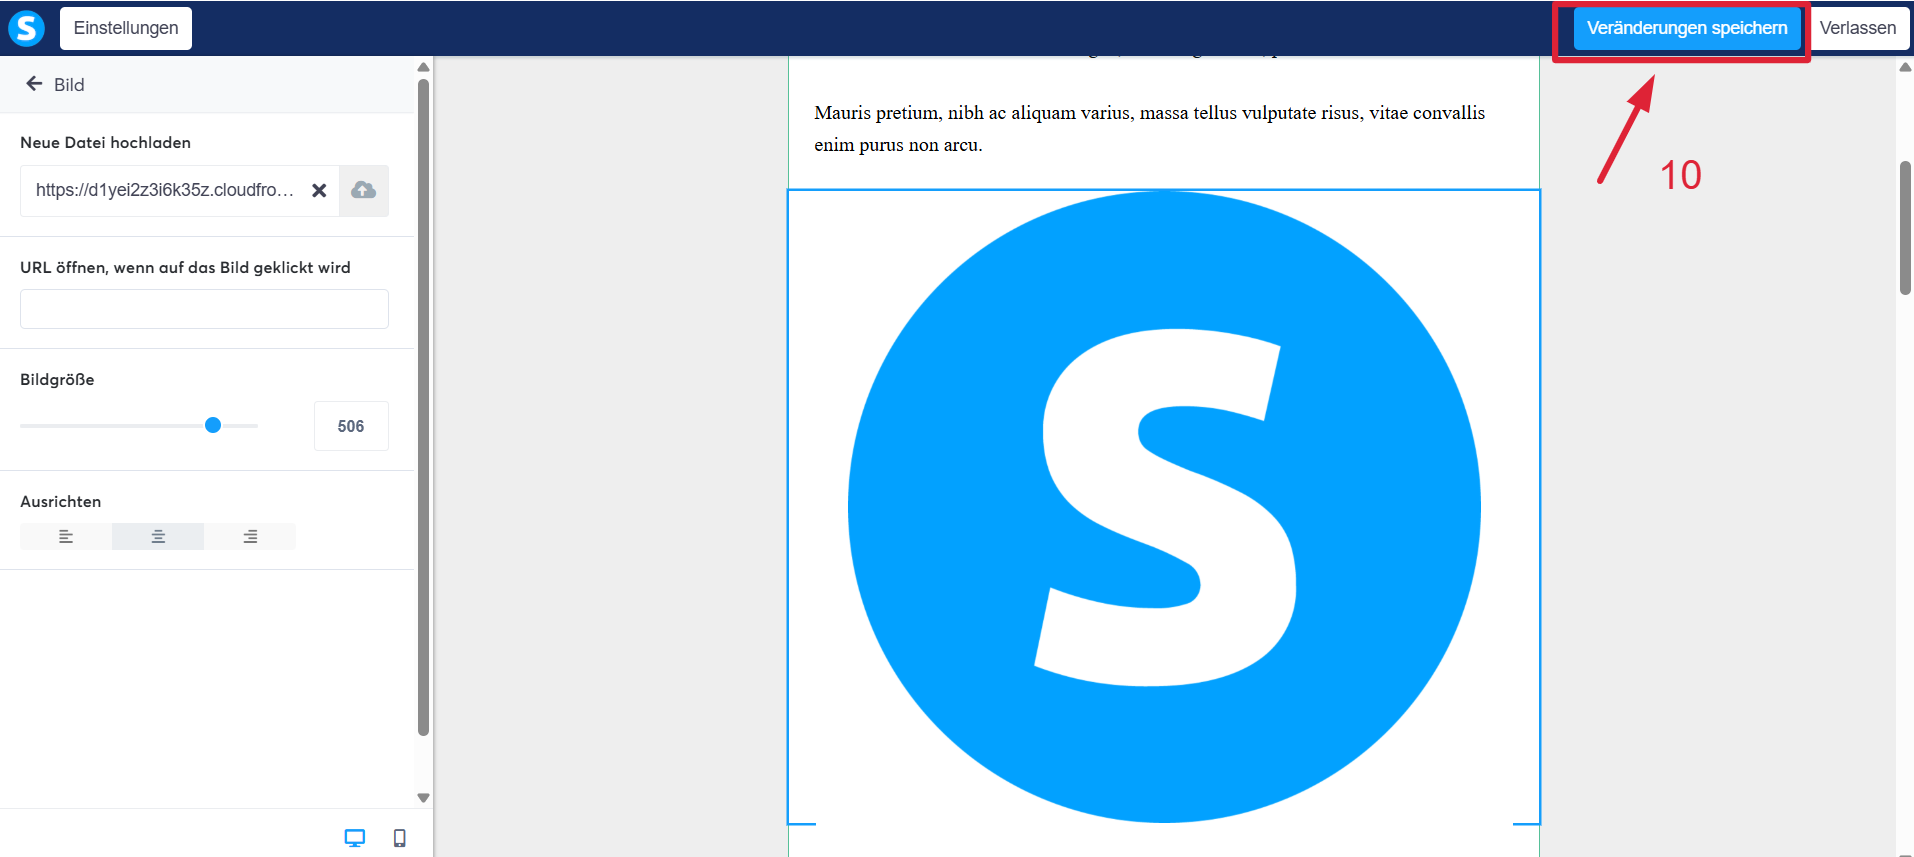Click the image size value 506

click(x=351, y=426)
